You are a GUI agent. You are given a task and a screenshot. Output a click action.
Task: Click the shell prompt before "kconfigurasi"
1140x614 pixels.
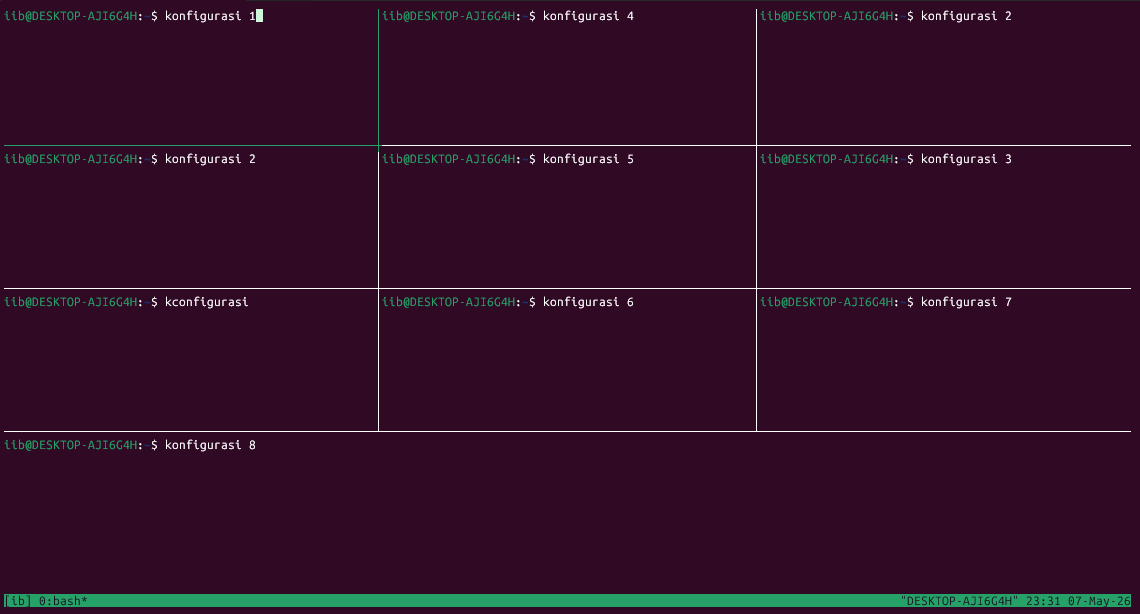(81, 302)
